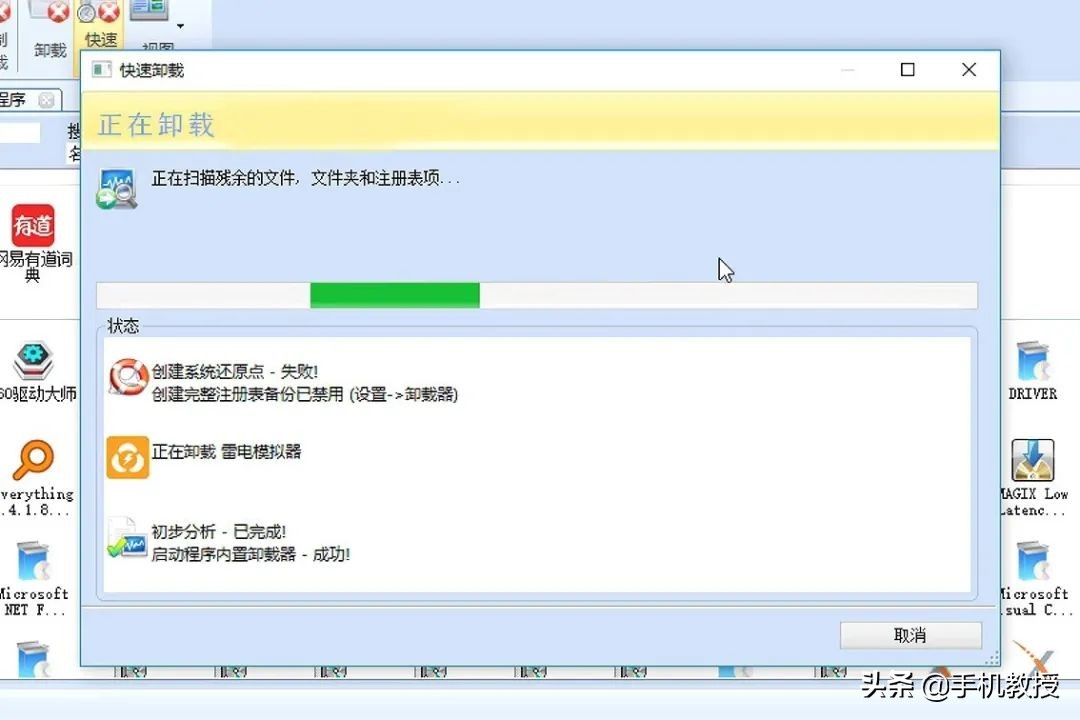This screenshot has height=720, width=1080.
Task: Select the Microsoft Visual C++ icon
Action: pos(1032,561)
